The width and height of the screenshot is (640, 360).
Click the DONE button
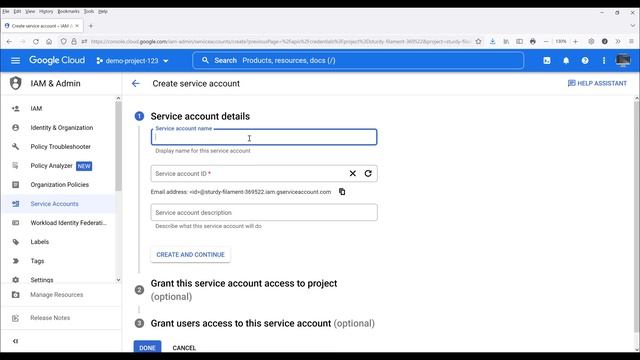point(147,347)
